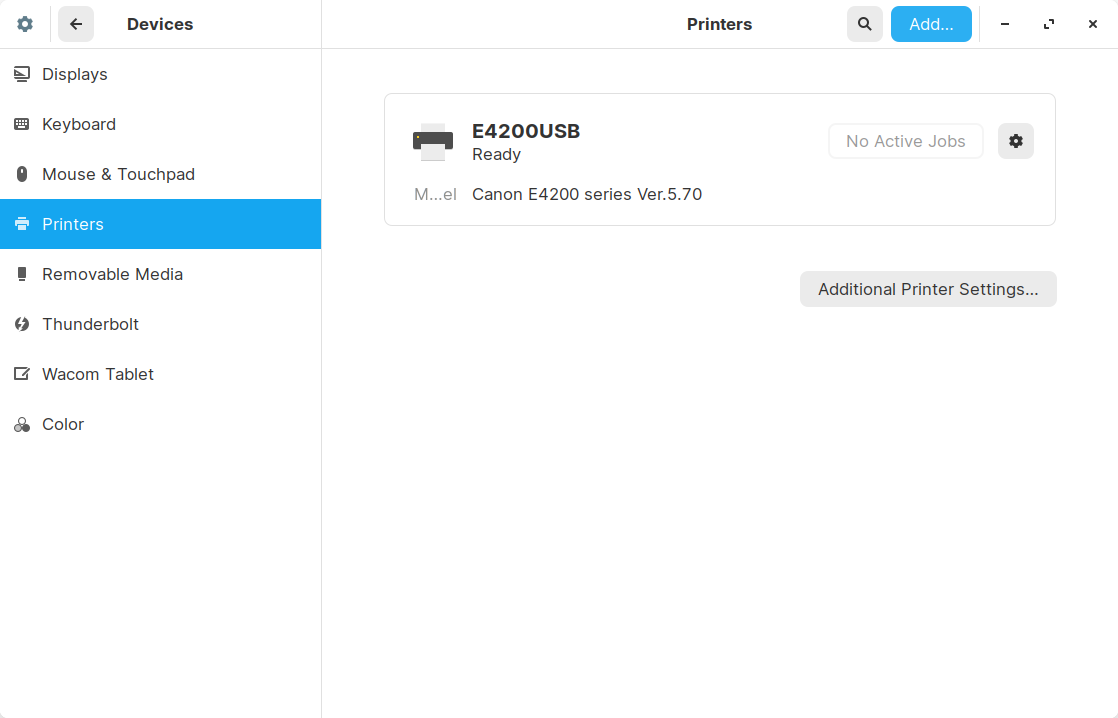Click the mouse icon beside Mouse & Touchpad
1118x718 pixels.
(22, 174)
